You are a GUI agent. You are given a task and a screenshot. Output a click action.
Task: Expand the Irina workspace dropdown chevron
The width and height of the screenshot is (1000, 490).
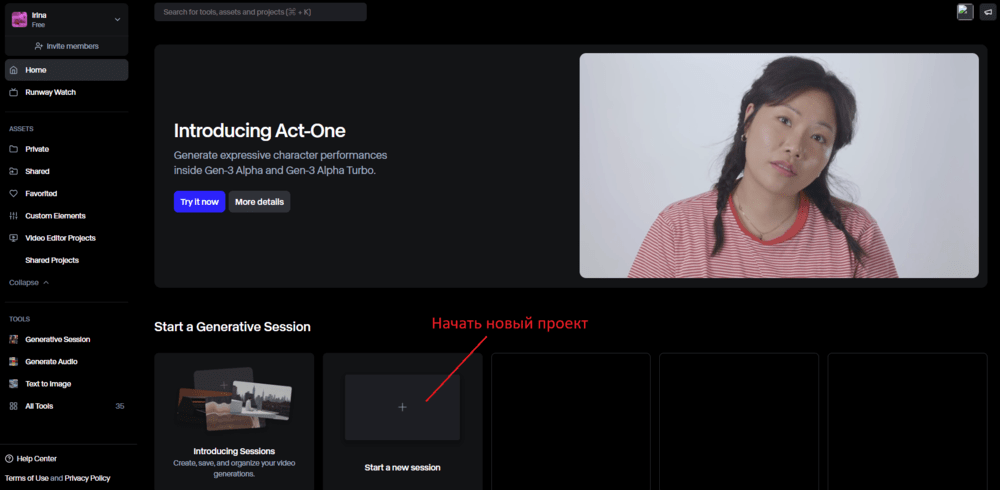[x=117, y=20]
